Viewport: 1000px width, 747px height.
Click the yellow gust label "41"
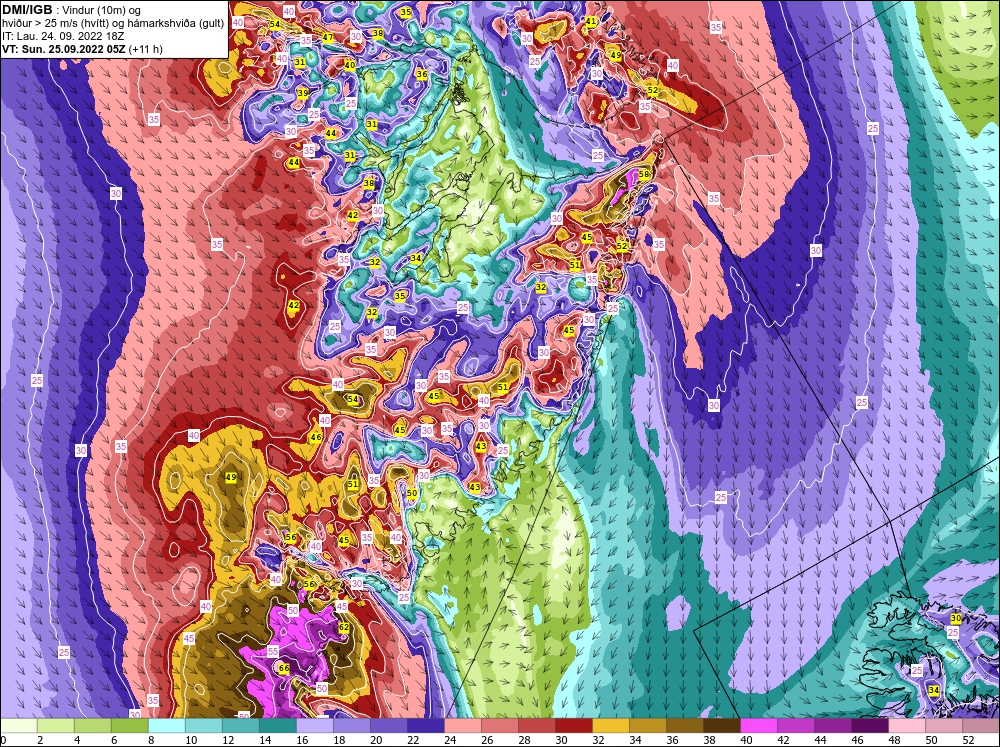591,21
